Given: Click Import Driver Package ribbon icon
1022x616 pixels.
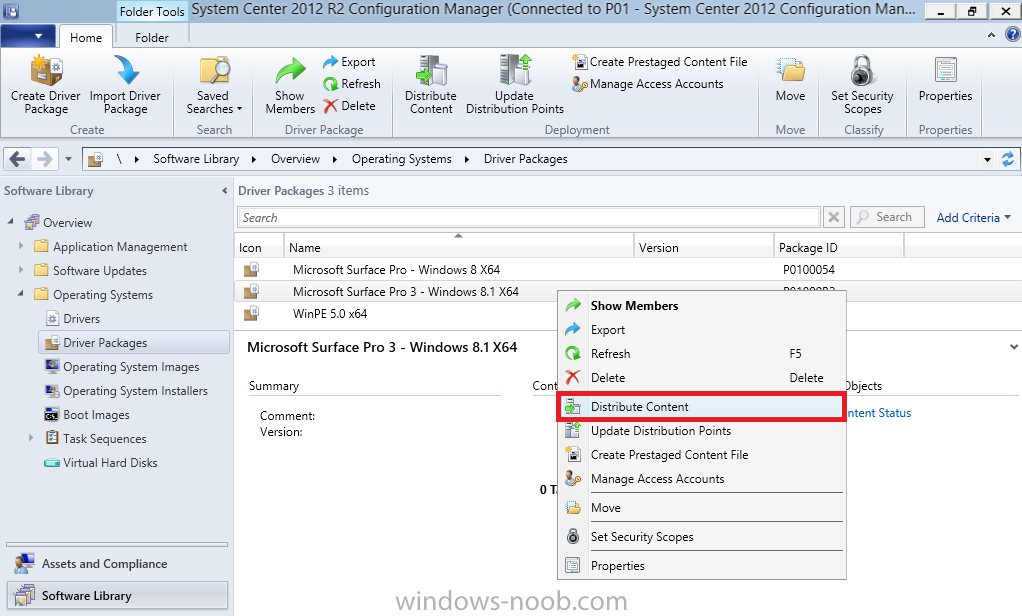Looking at the screenshot, I should tap(125, 85).
